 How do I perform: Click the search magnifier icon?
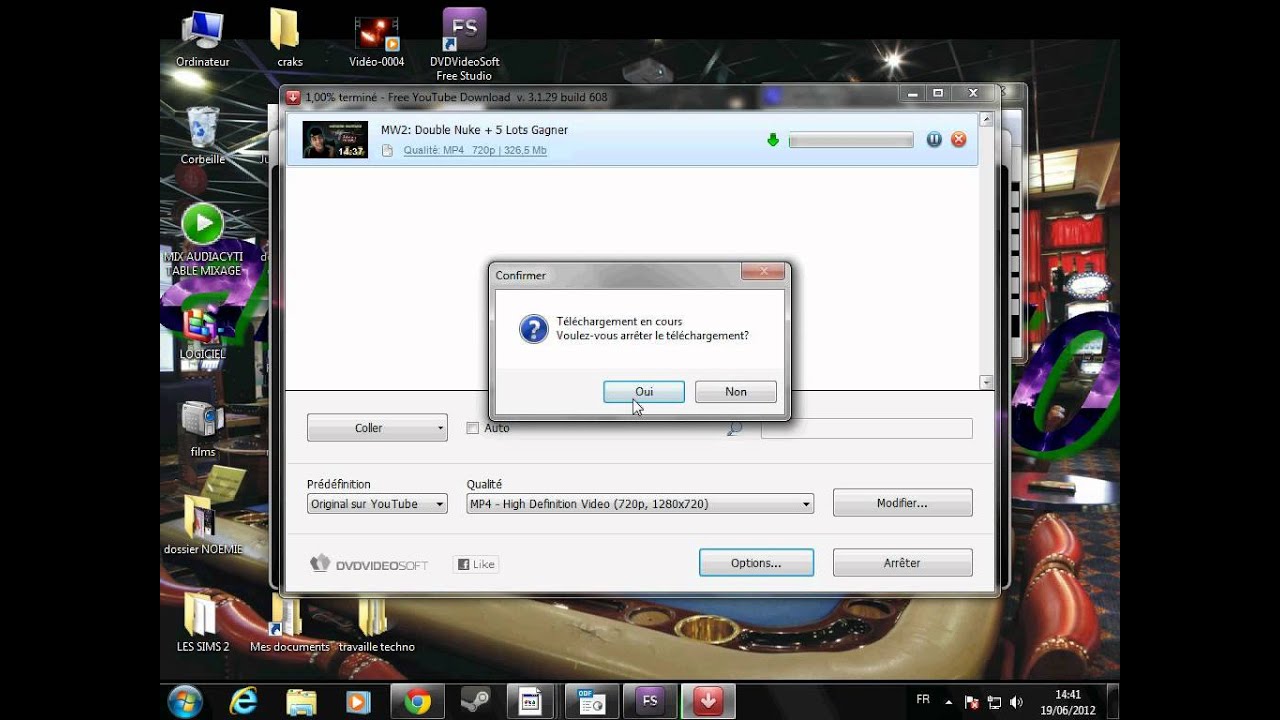click(x=735, y=428)
